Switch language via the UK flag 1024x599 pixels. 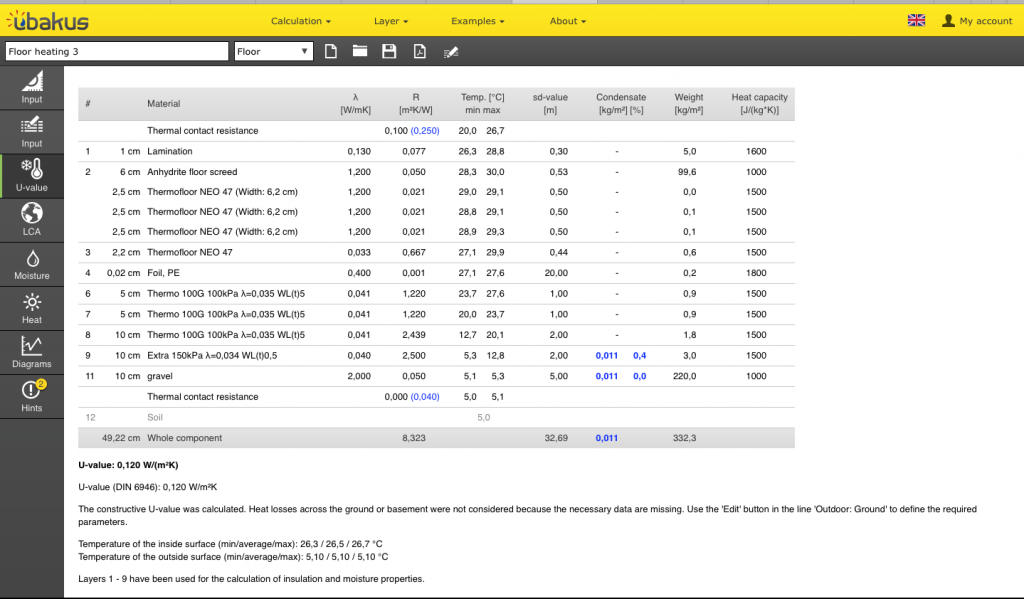[x=916, y=20]
